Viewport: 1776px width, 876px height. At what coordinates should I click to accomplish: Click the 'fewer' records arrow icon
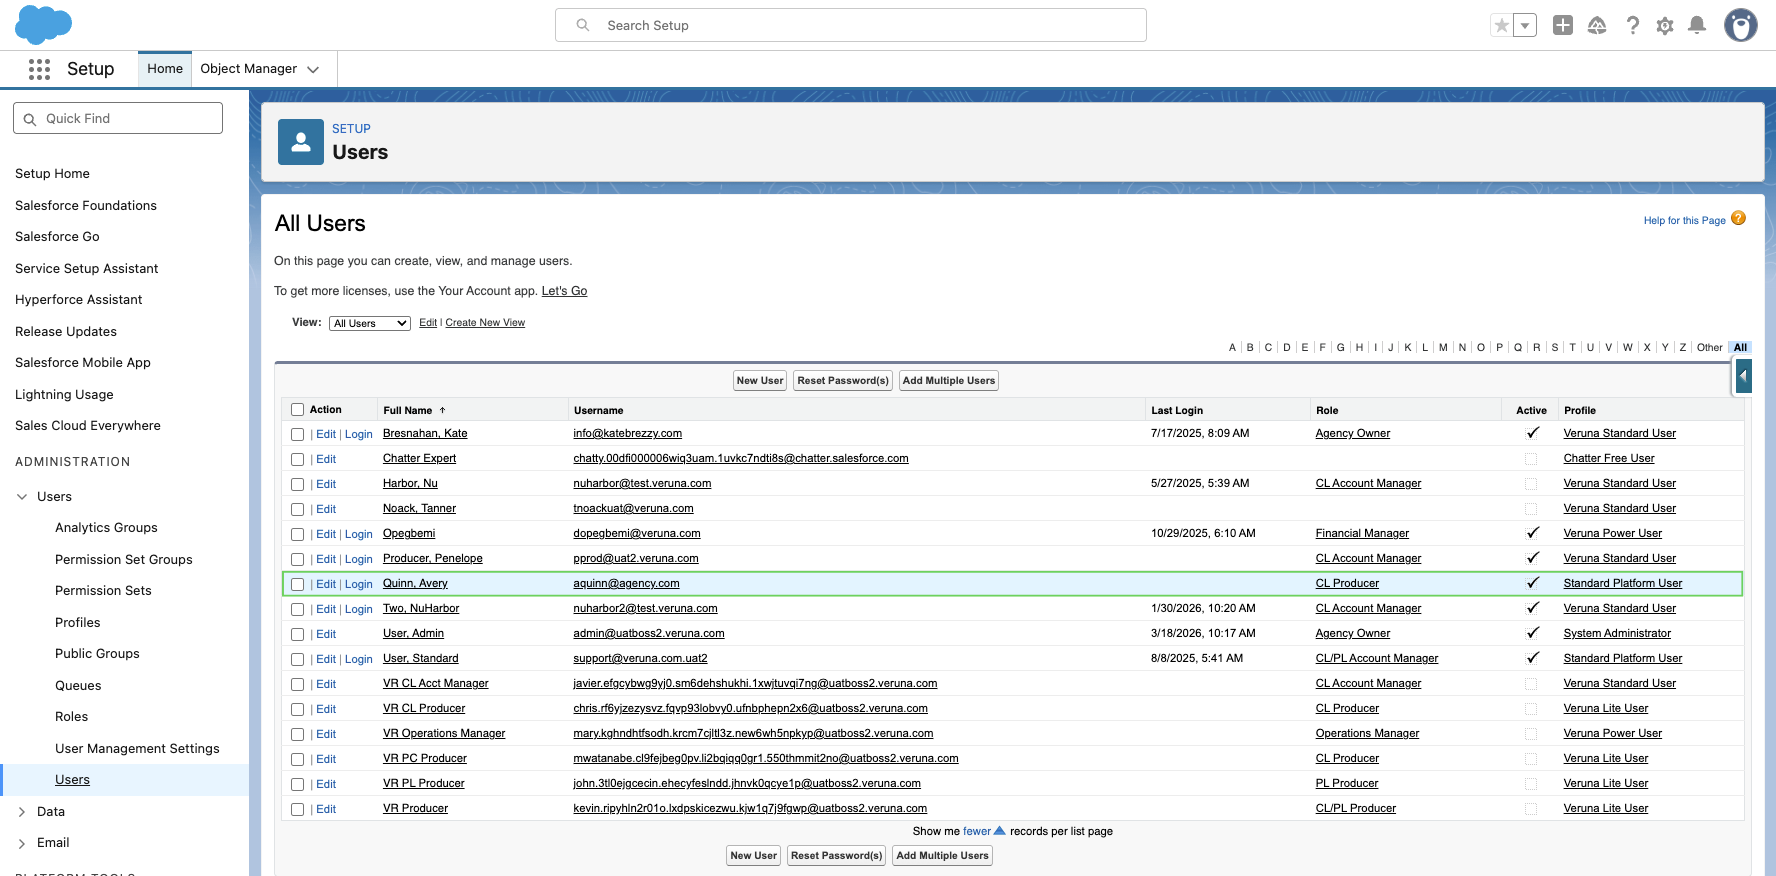point(999,831)
